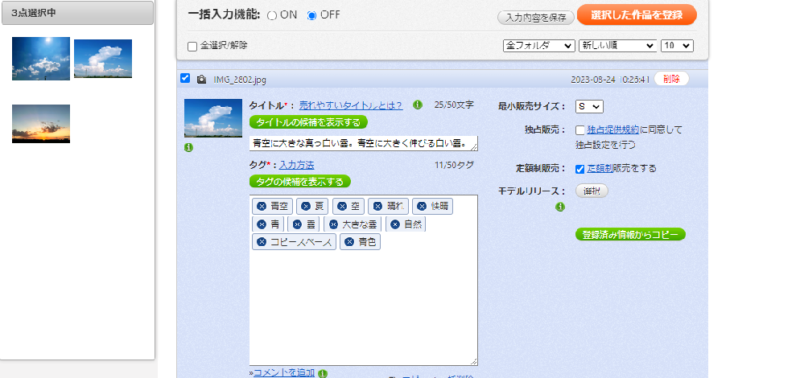Uncheck the 定額制販売をする checkbox
The height and width of the screenshot is (378, 800).
(580, 169)
